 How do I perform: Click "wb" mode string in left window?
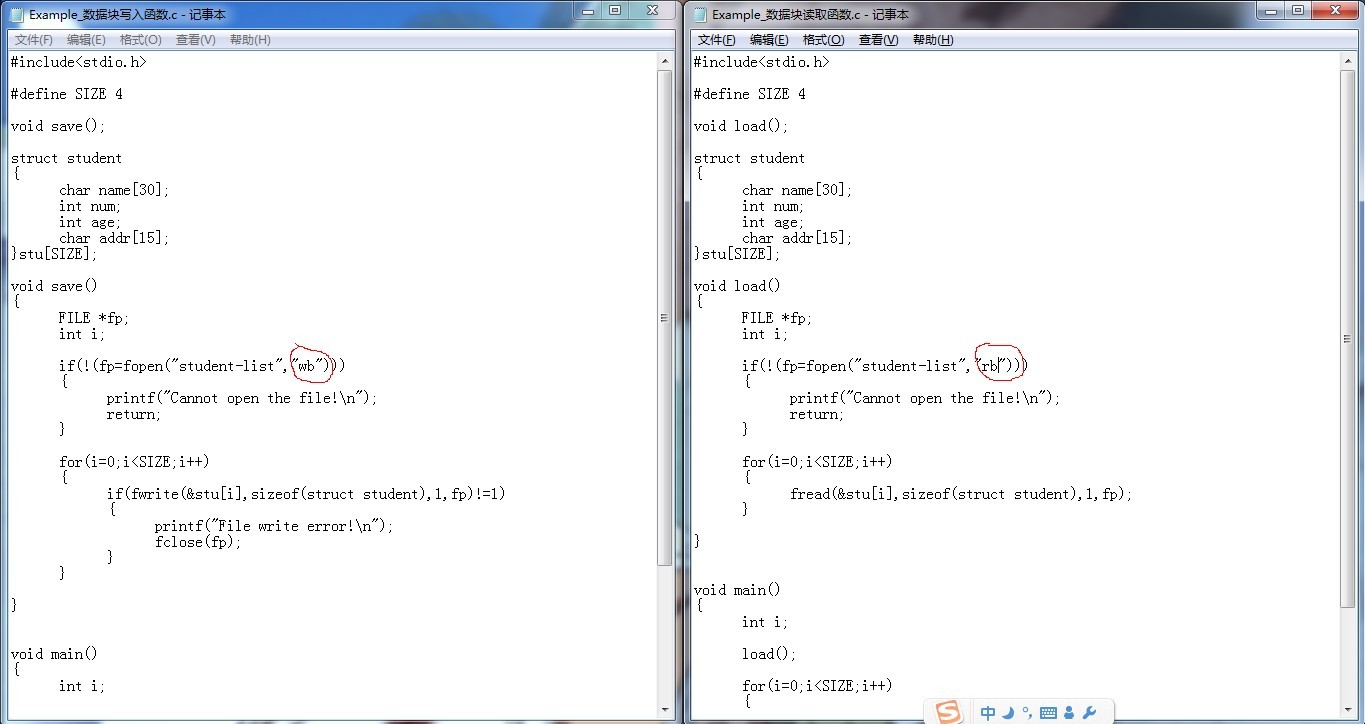(310, 366)
